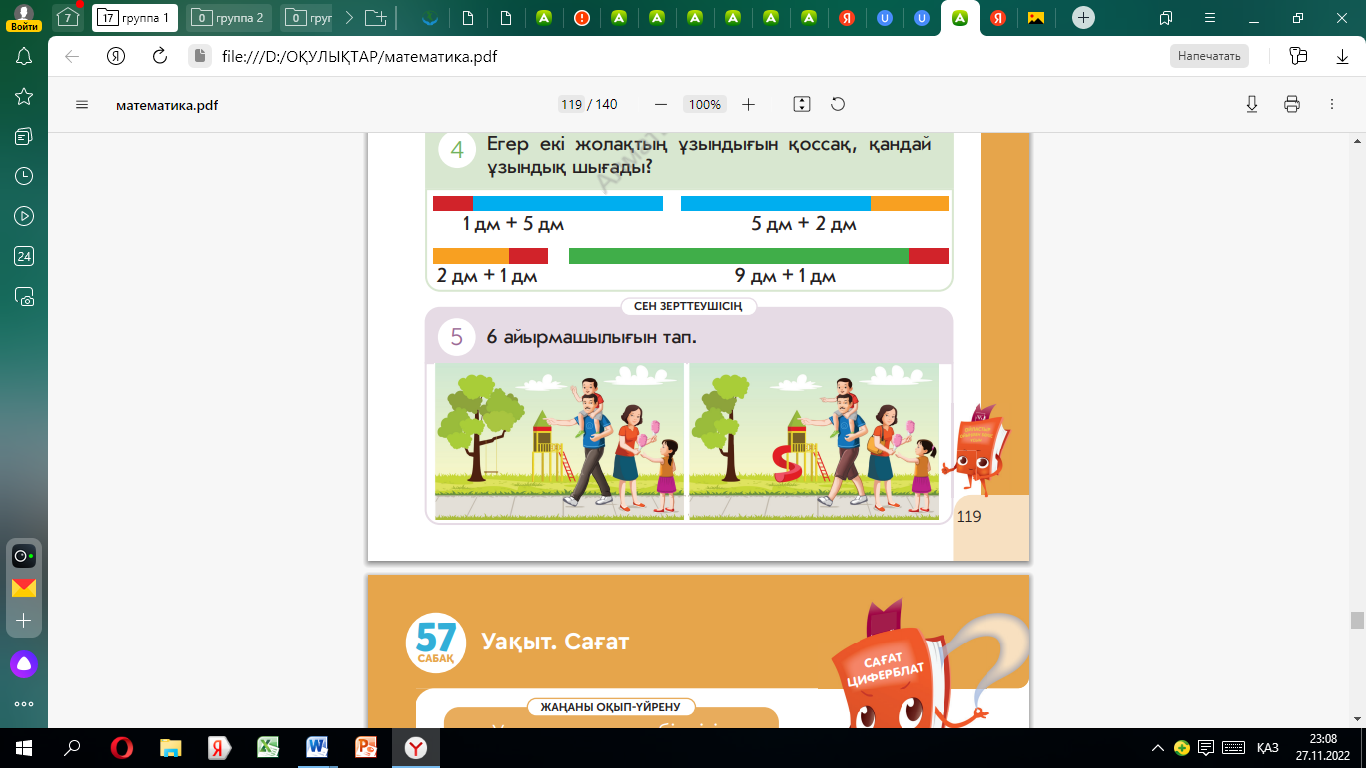Screen dimensions: 1366x768
Task: Open PDF viewer more actions menu
Action: pyautogui.click(x=1332, y=104)
